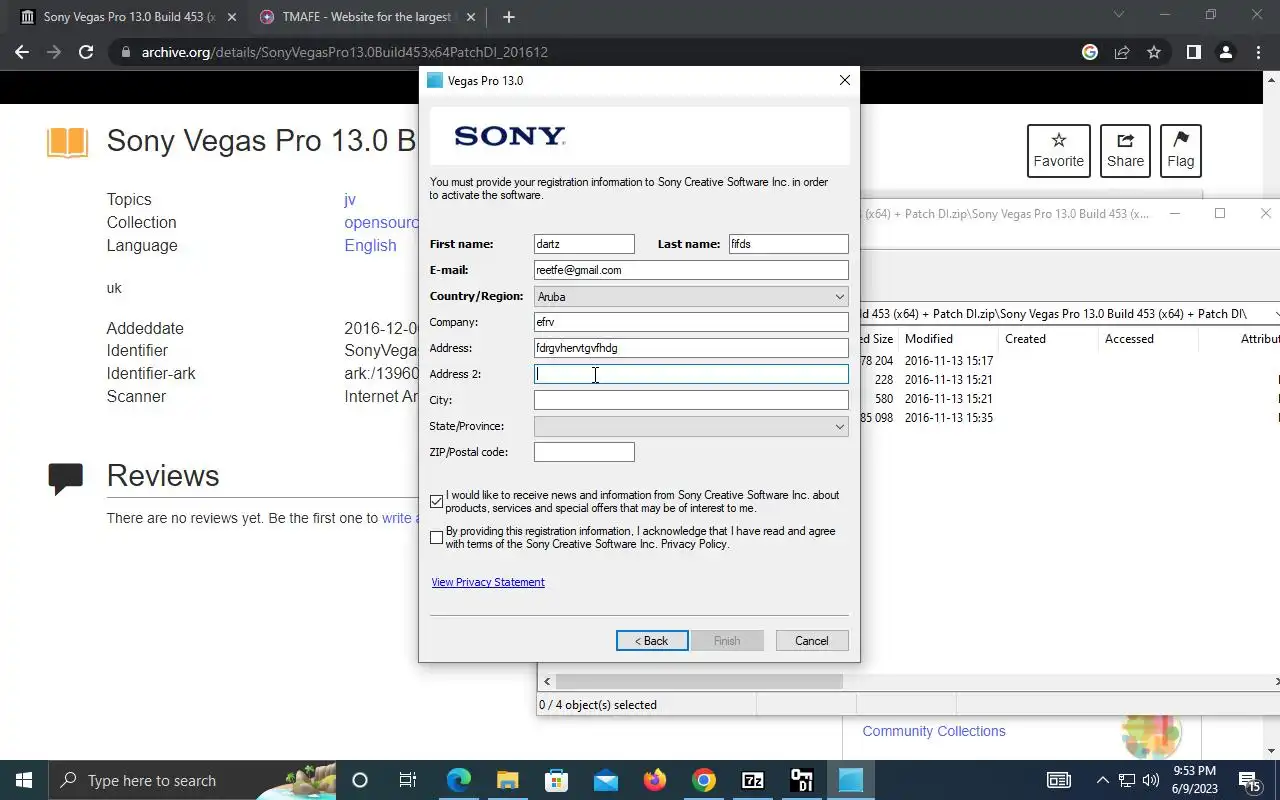Close the Sony Vegas Pro 13.0 tab
The height and width of the screenshot is (800, 1280).
click(232, 17)
